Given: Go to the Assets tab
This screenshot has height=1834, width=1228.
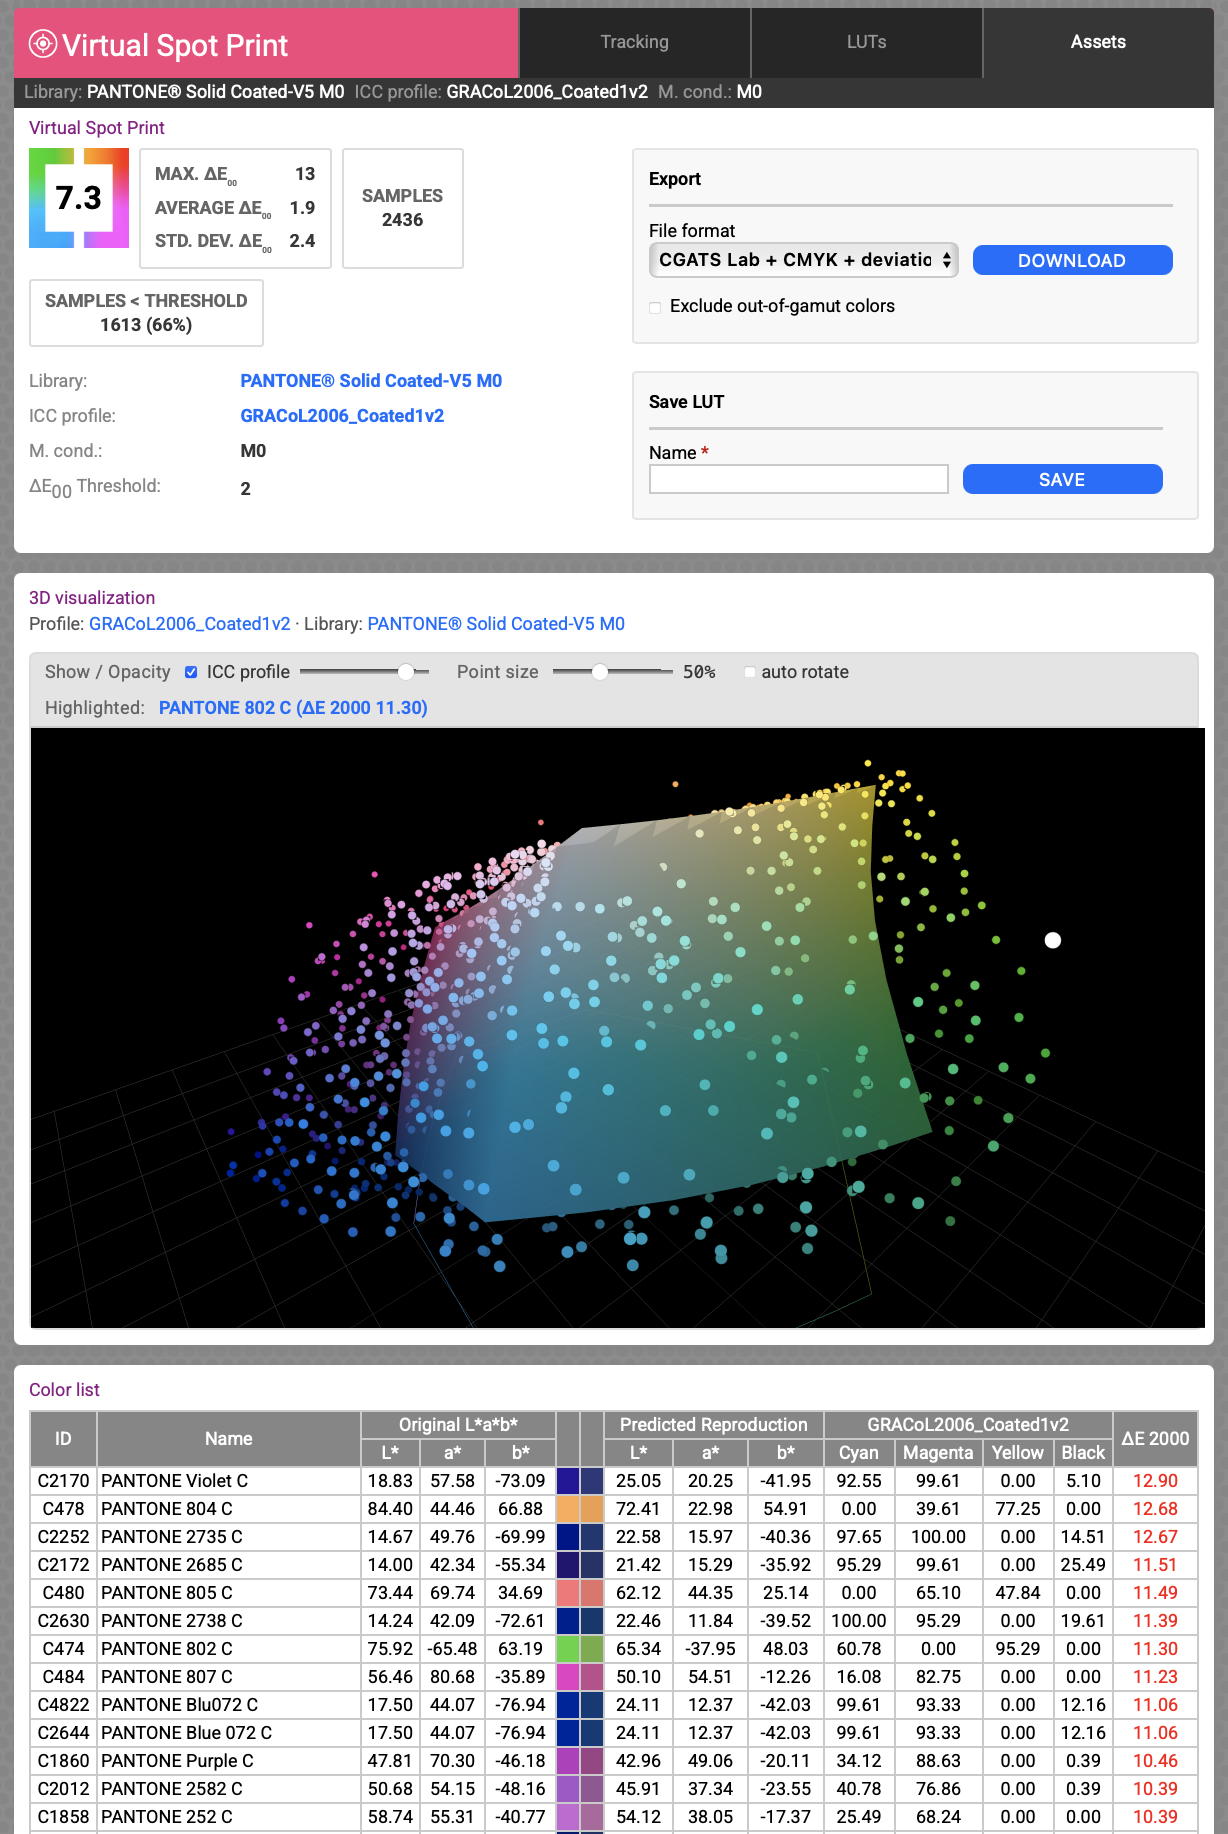Looking at the screenshot, I should pos(1097,42).
